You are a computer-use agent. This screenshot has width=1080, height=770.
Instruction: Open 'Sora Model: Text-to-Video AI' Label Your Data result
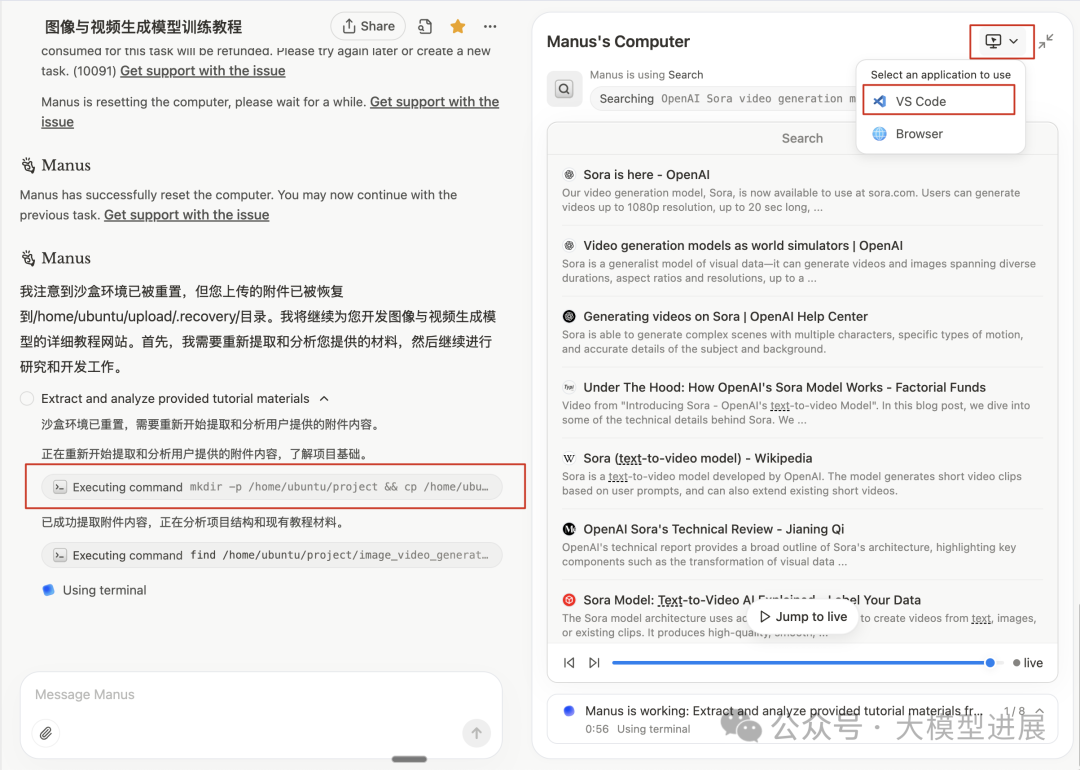(751, 600)
